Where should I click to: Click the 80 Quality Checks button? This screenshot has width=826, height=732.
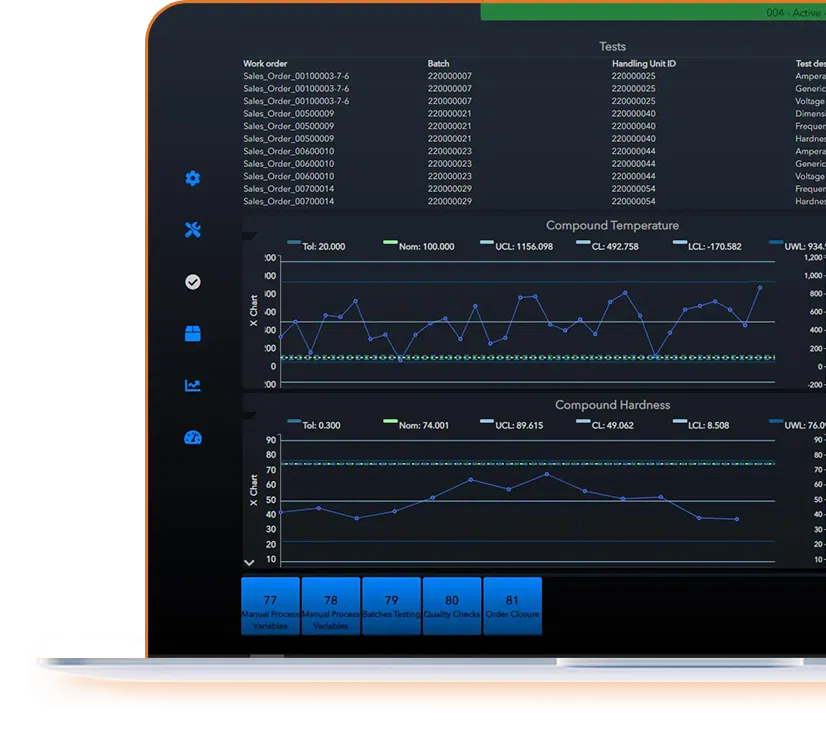click(x=451, y=604)
